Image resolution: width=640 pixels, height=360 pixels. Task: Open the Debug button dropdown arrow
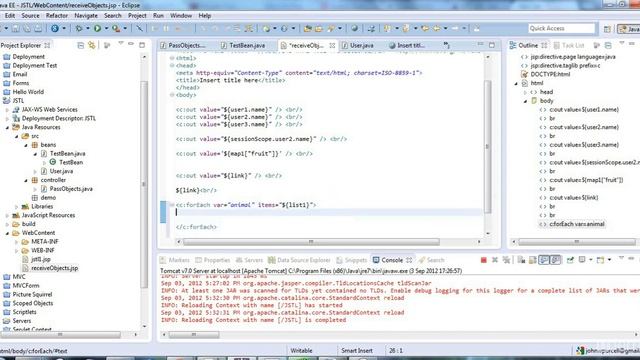click(x=87, y=29)
